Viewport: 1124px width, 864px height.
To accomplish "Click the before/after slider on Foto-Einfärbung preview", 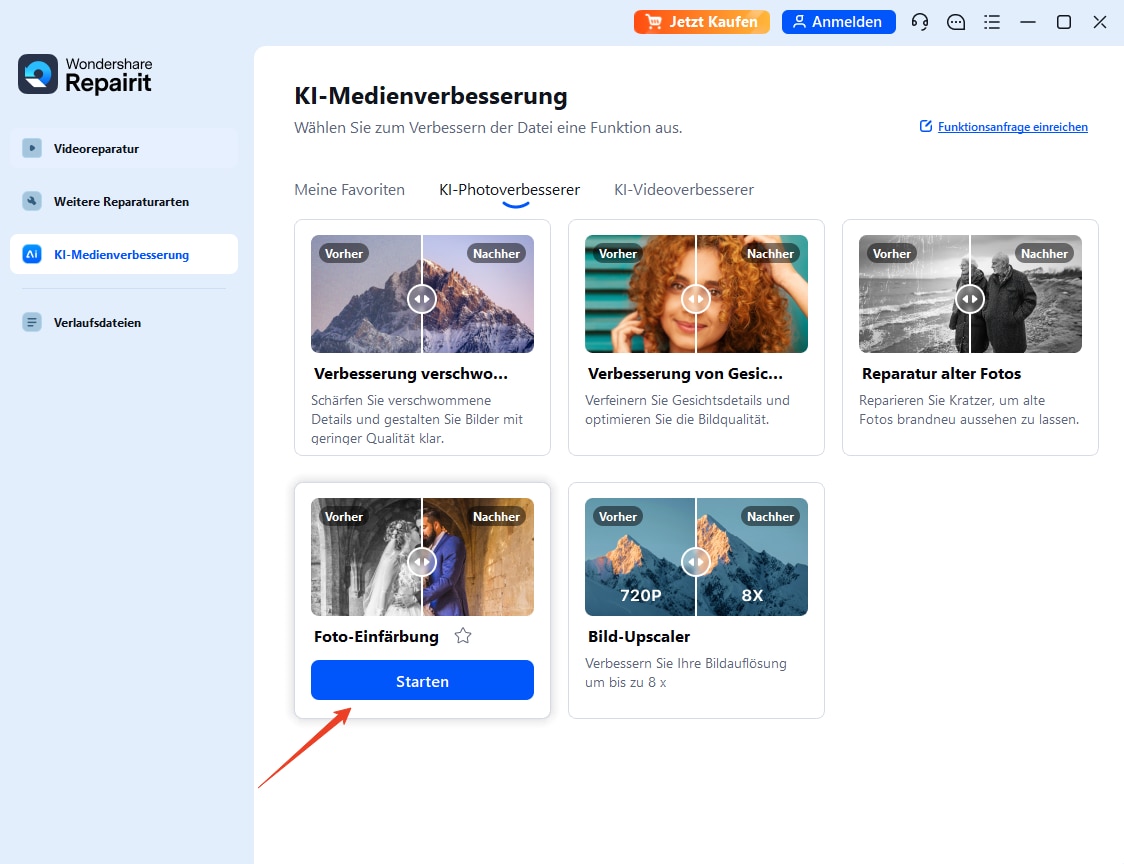I will tap(422, 562).
